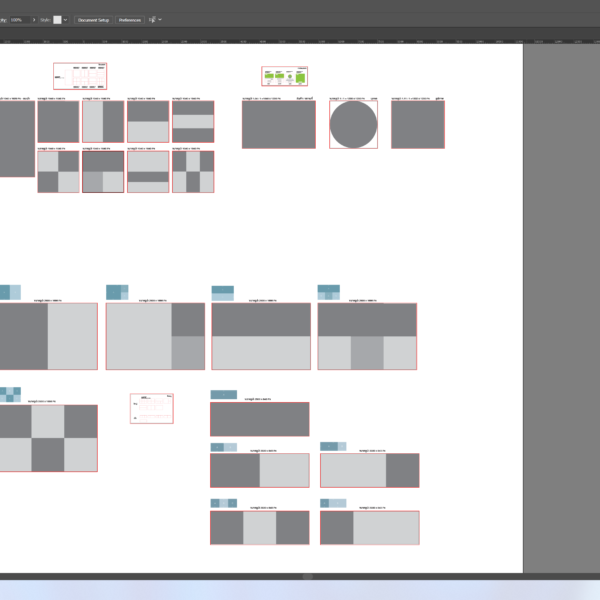Open the Preferences button
600x600 pixels.
pos(130,20)
